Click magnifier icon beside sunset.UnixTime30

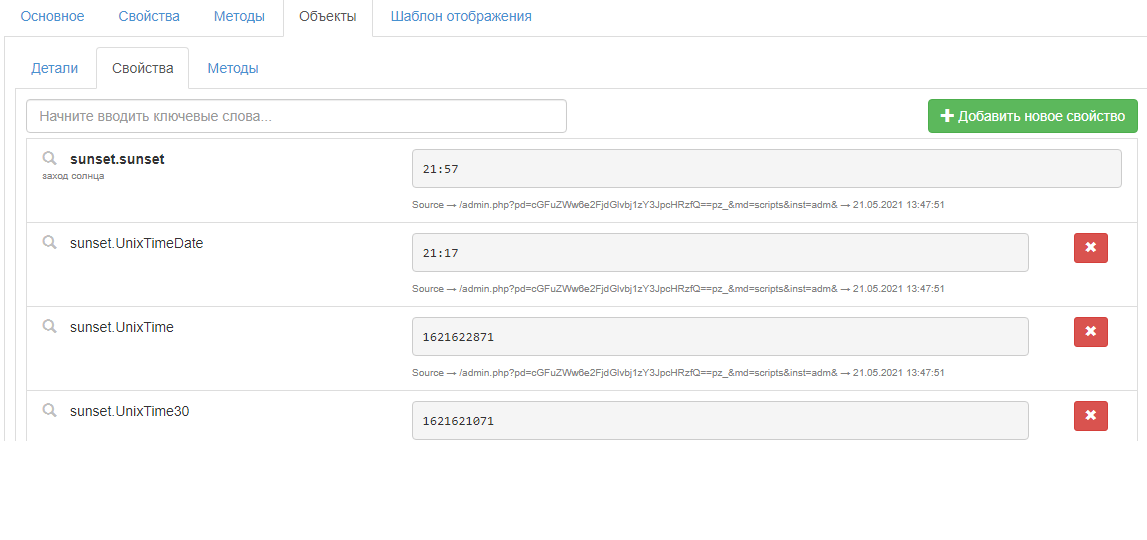point(49,410)
